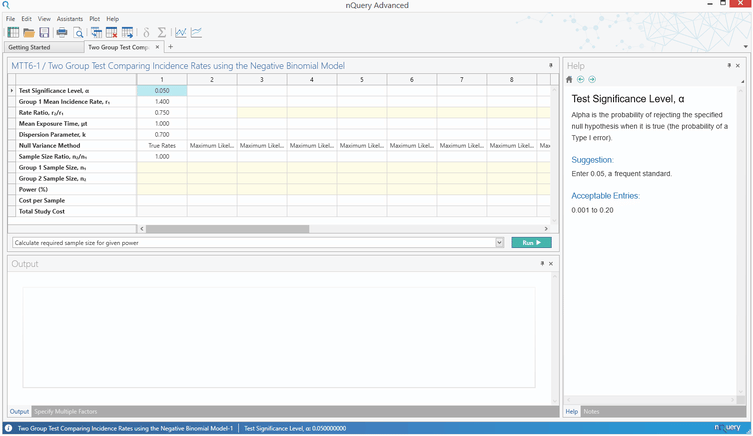Save the table with the floppy icon

[44, 33]
